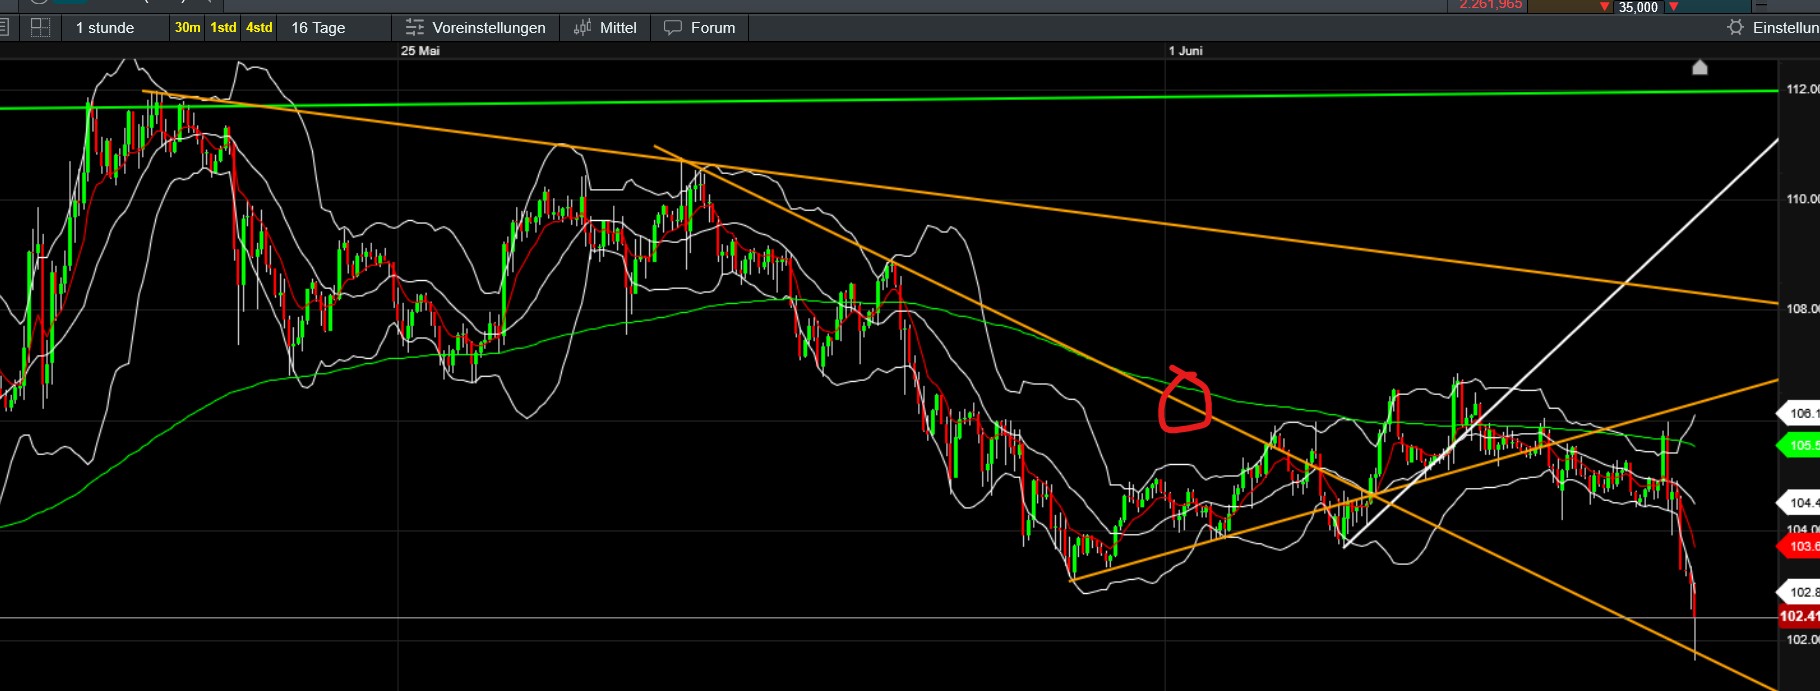This screenshot has width=1820, height=691.
Task: Click the 35,000 quantity field
Action: (x=1639, y=7)
